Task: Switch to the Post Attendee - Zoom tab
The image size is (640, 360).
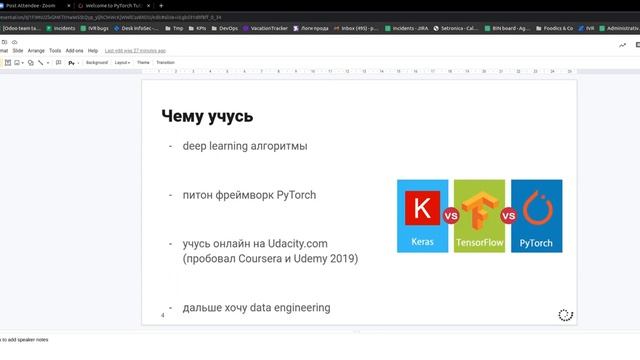Action: pos(31,6)
